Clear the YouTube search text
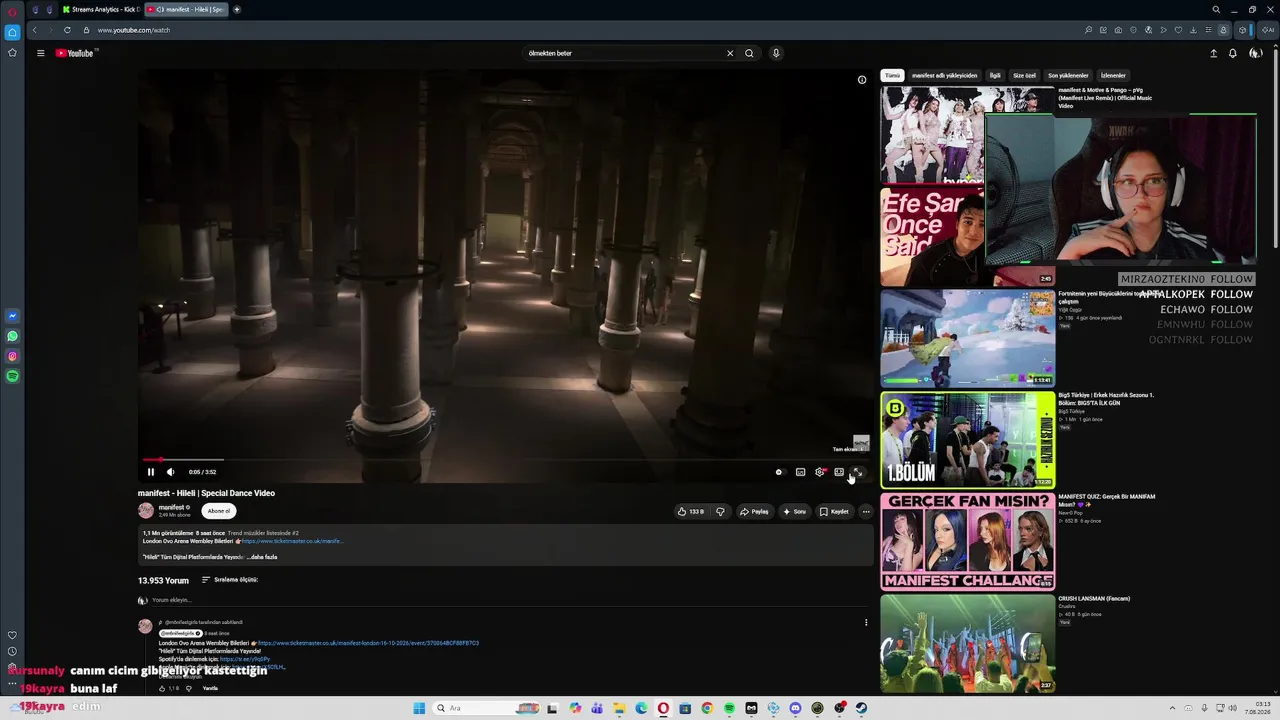Screen dimensions: 1280x720 pyautogui.click(x=730, y=53)
